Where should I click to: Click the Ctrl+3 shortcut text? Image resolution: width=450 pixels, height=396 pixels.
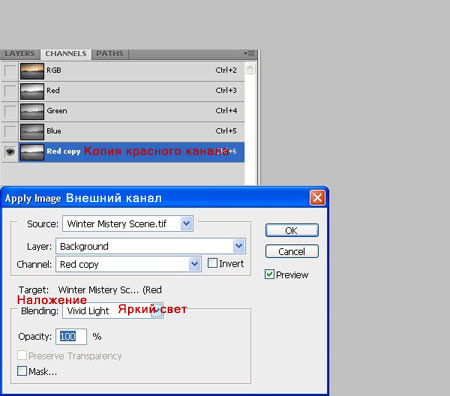coord(226,91)
